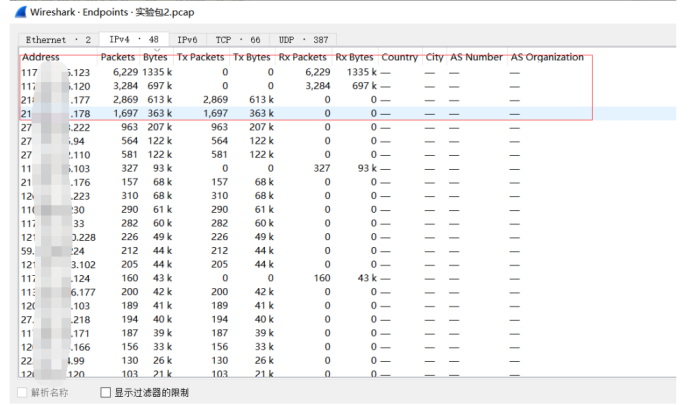Select the row with 226 packets
This screenshot has width=692, height=405.
click(348, 237)
